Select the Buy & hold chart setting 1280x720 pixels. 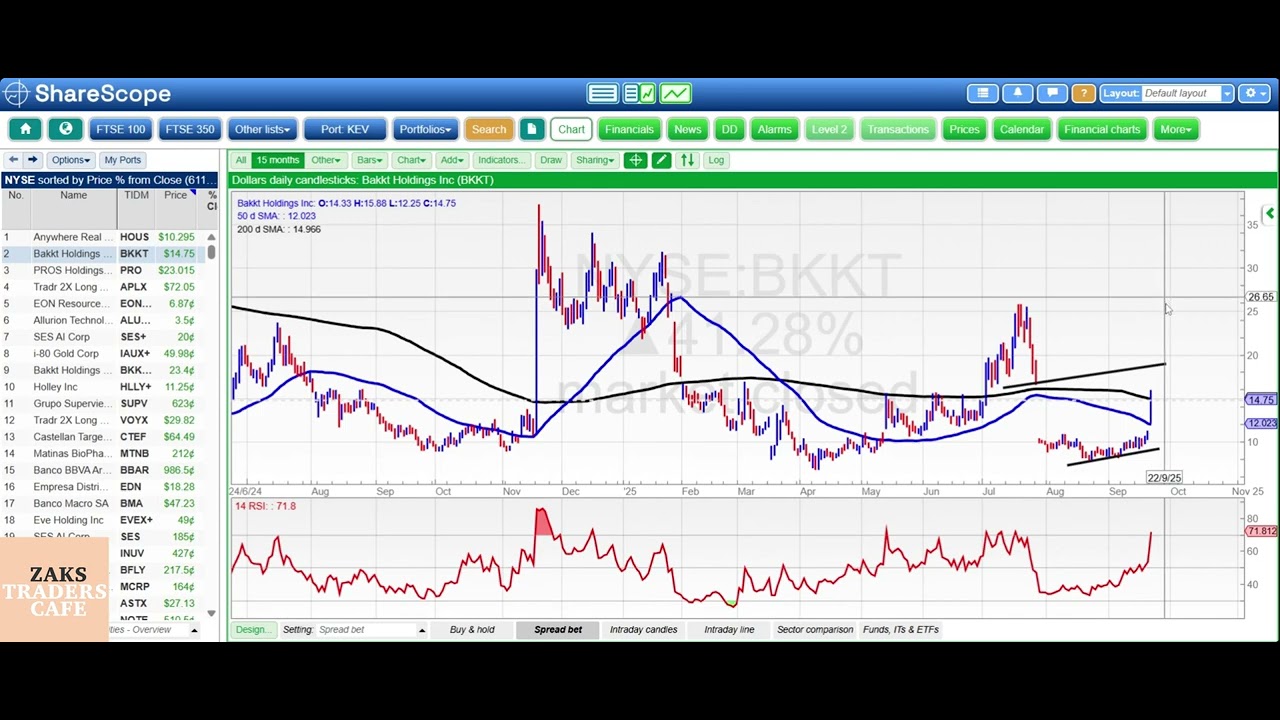point(472,630)
